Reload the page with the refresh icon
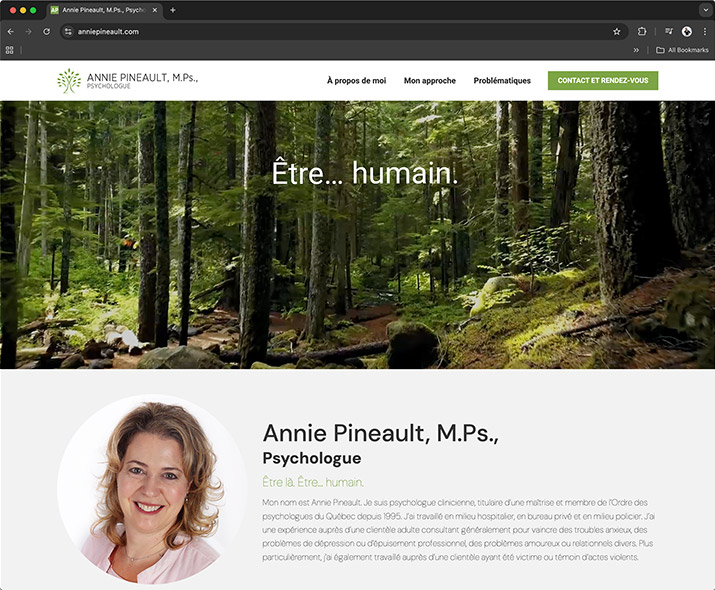 [x=47, y=31]
